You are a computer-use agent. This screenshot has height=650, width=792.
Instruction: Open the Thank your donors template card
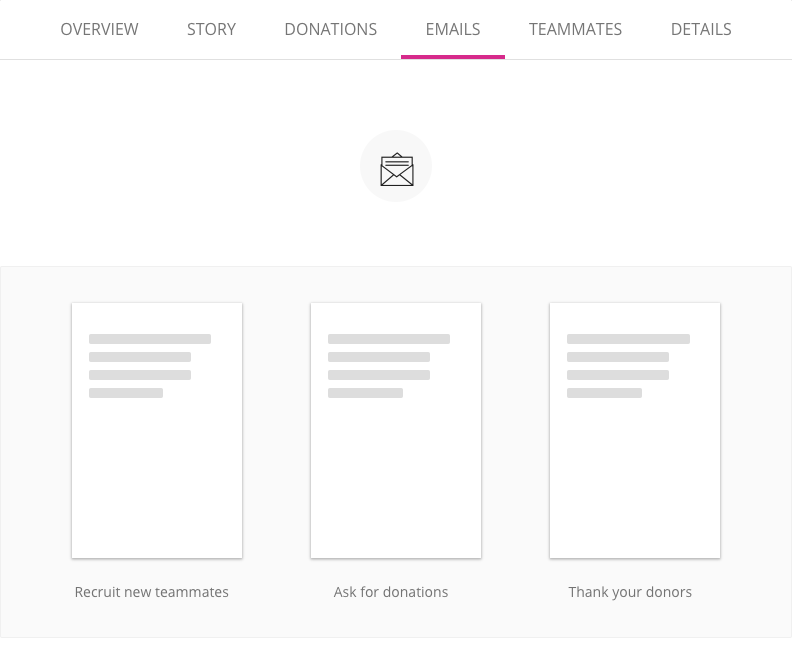pyautogui.click(x=635, y=430)
